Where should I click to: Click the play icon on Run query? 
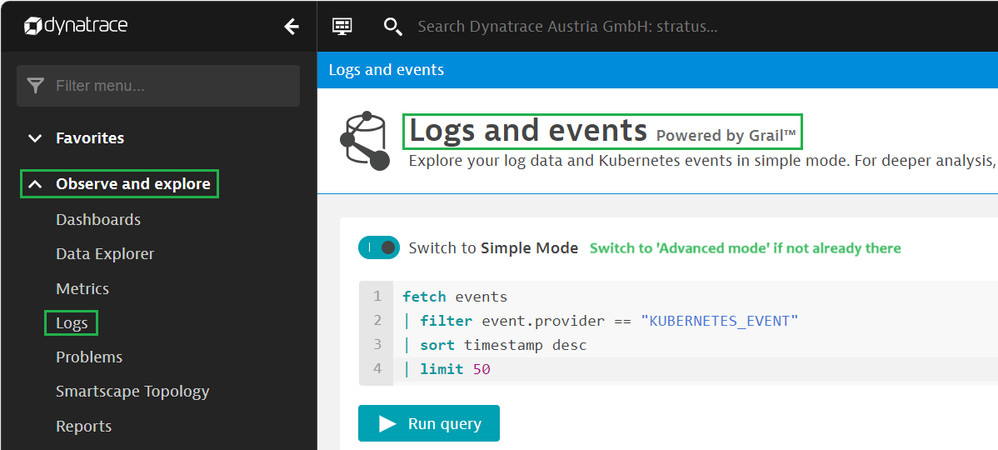(387, 424)
